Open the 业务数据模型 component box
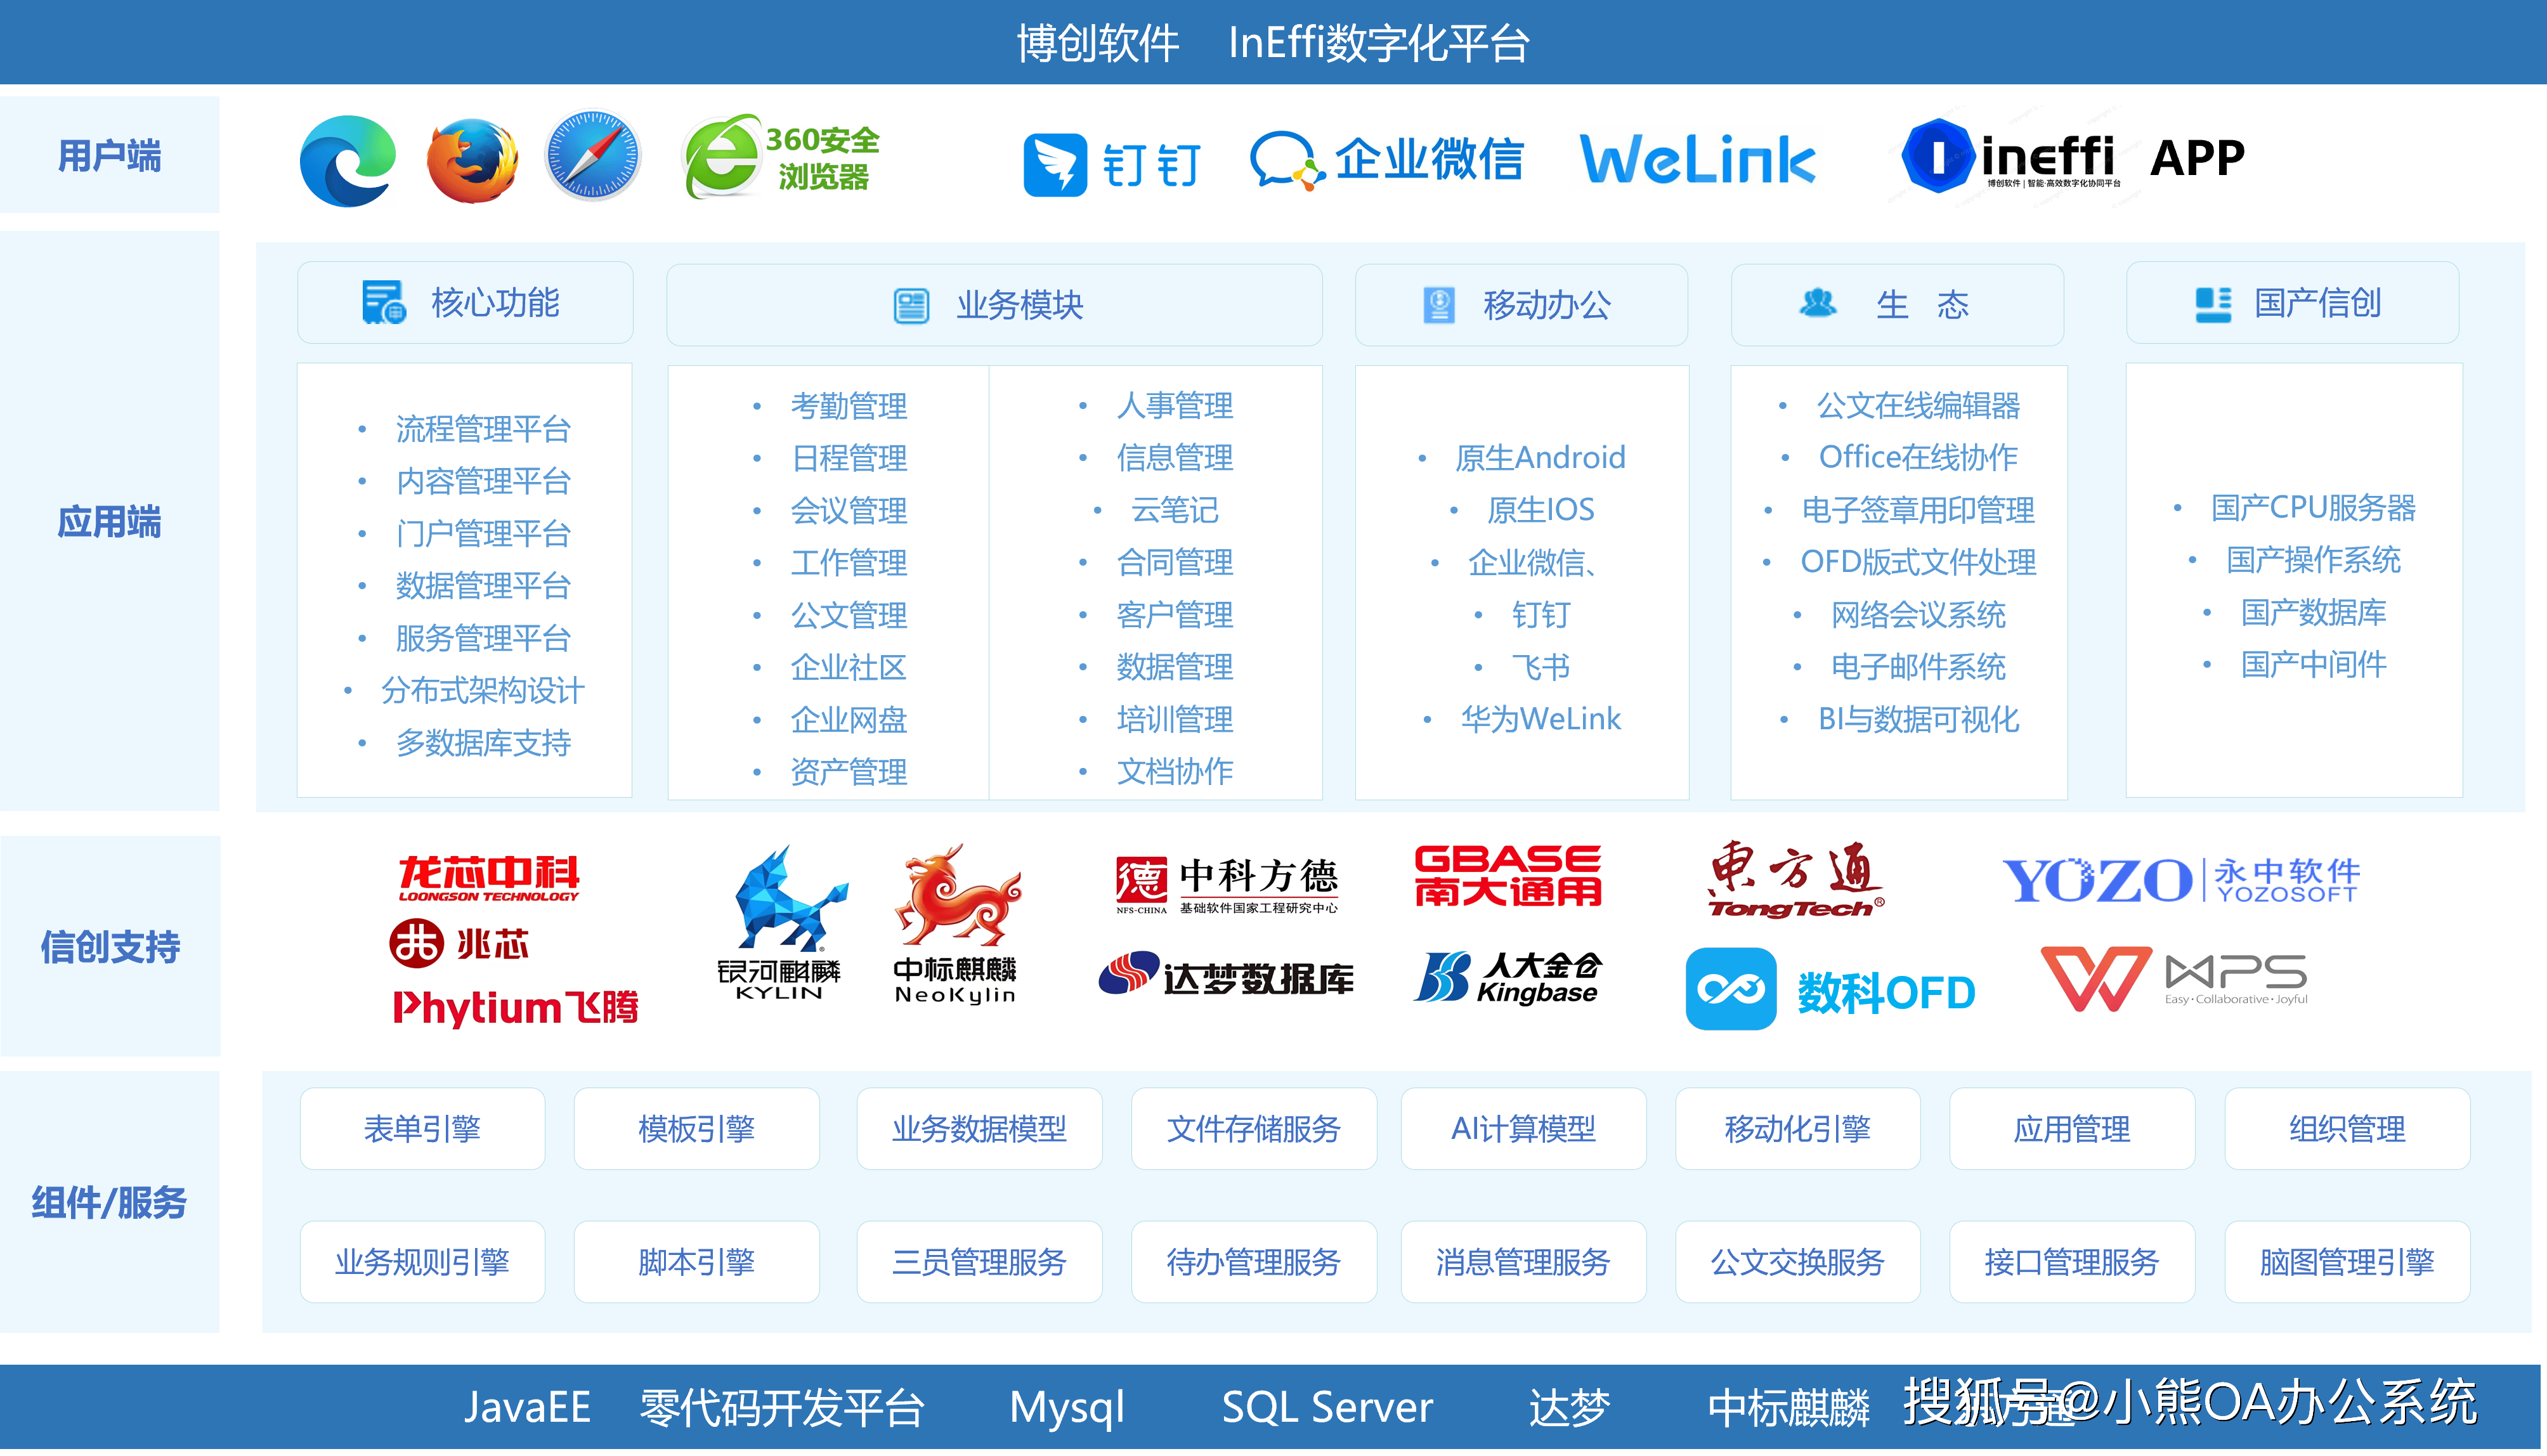Screen dimensions: 2547x1456 [x=980, y=1129]
